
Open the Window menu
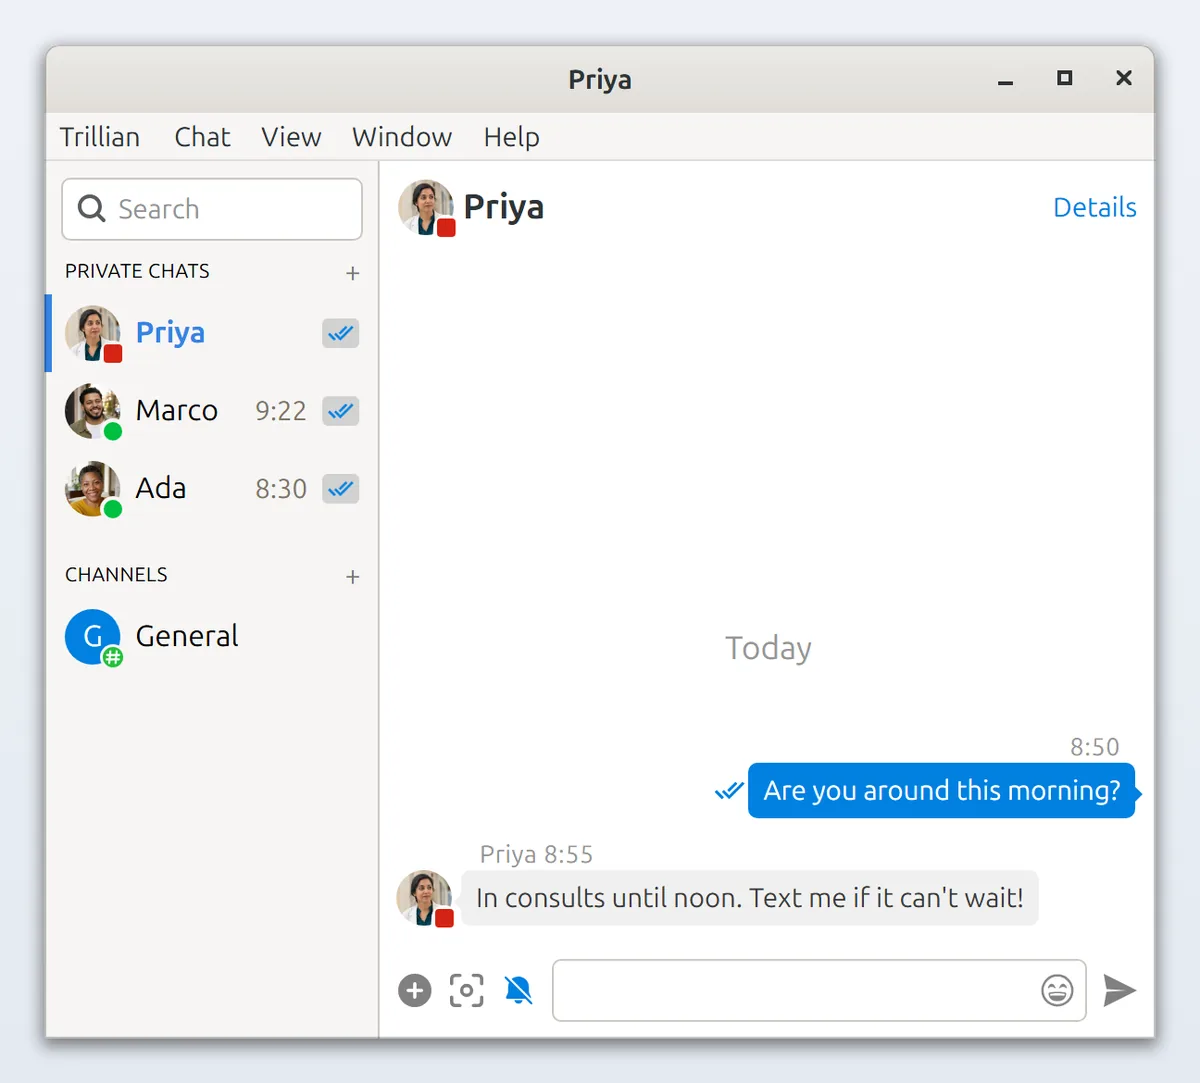402,137
